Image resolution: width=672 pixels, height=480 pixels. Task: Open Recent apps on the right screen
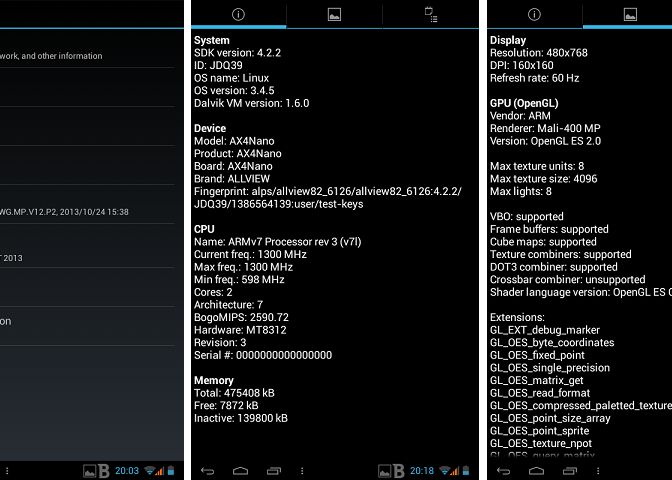tap(568, 470)
